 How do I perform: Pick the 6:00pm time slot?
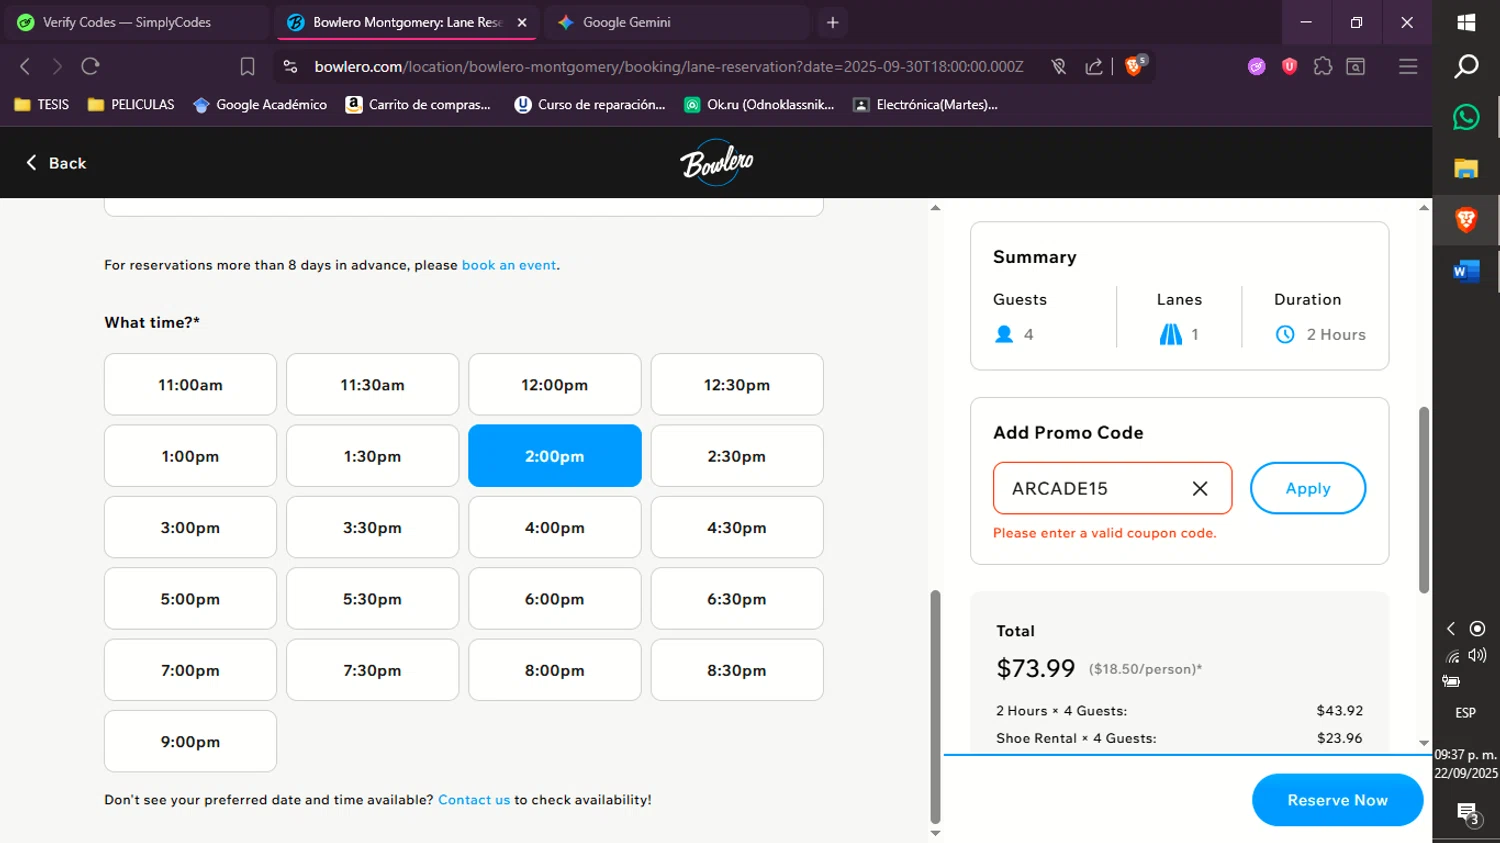click(x=555, y=599)
